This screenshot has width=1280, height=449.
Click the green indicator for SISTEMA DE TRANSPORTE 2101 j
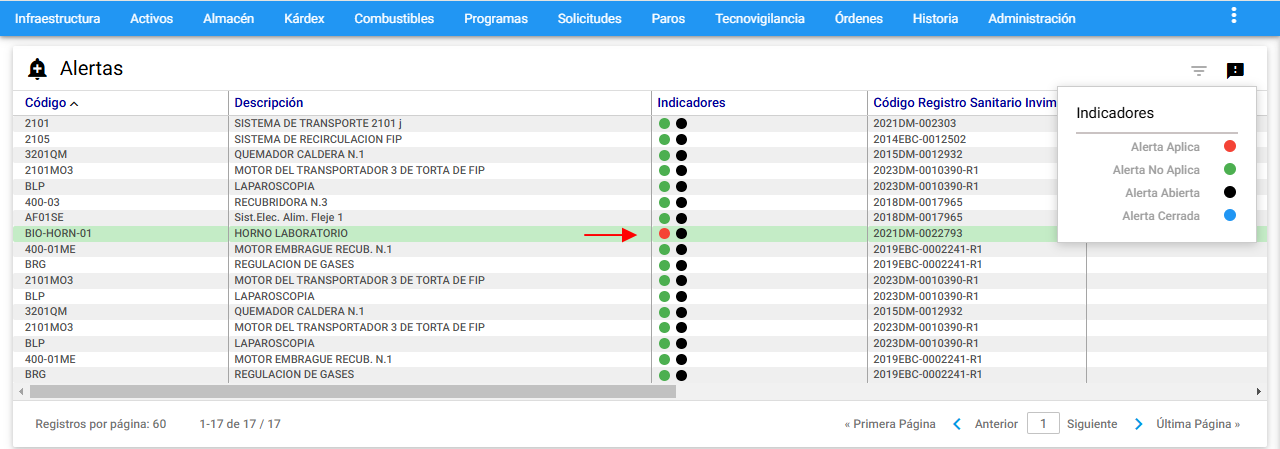tap(665, 124)
